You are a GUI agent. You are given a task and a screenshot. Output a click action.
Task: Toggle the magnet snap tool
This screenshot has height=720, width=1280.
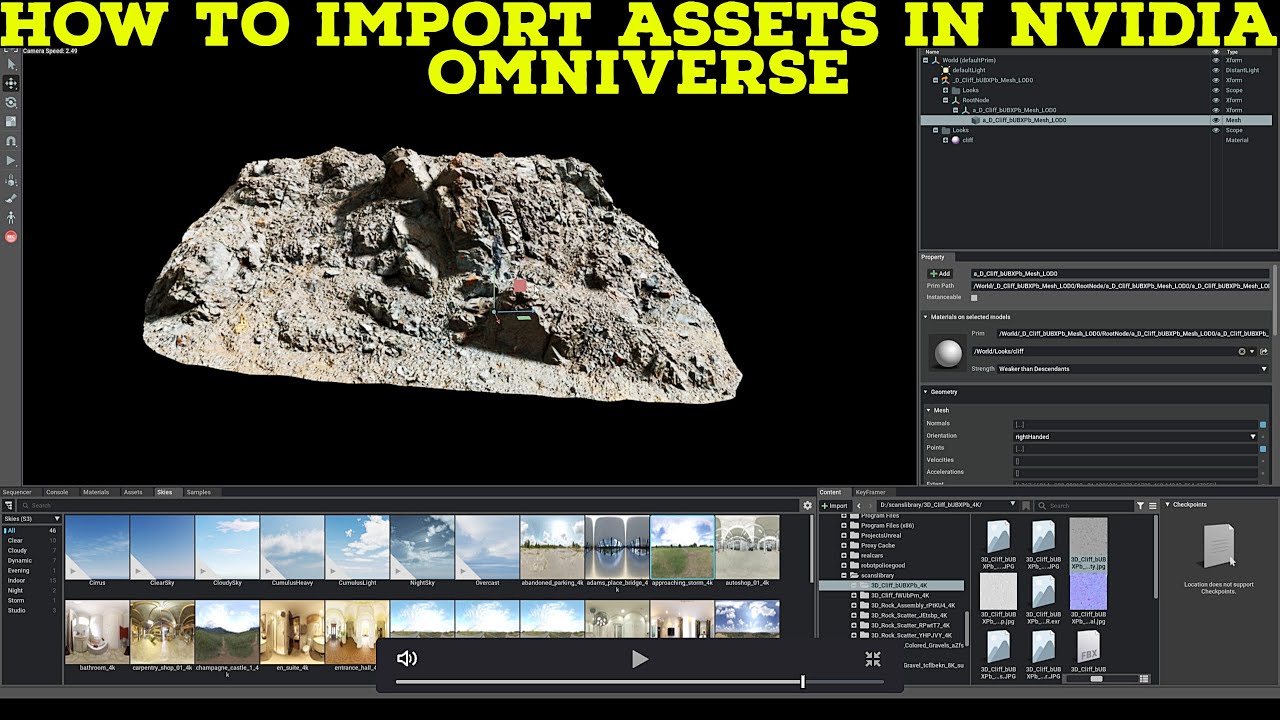[11, 141]
